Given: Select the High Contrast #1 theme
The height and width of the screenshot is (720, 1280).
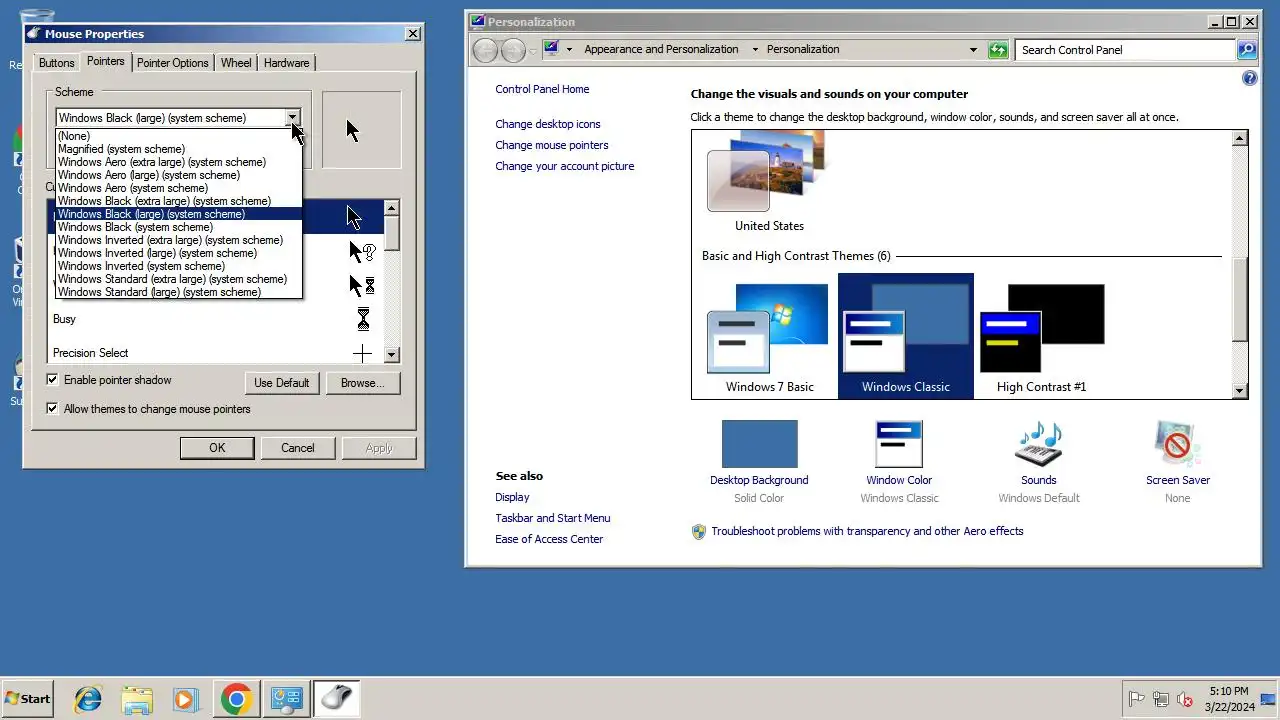Looking at the screenshot, I should [x=1041, y=338].
